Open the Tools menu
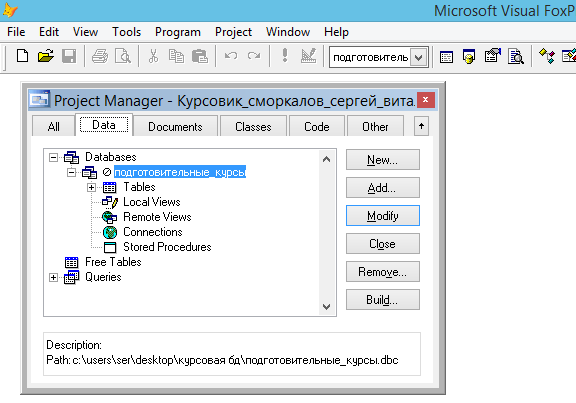This screenshot has height=403, width=576. [126, 32]
